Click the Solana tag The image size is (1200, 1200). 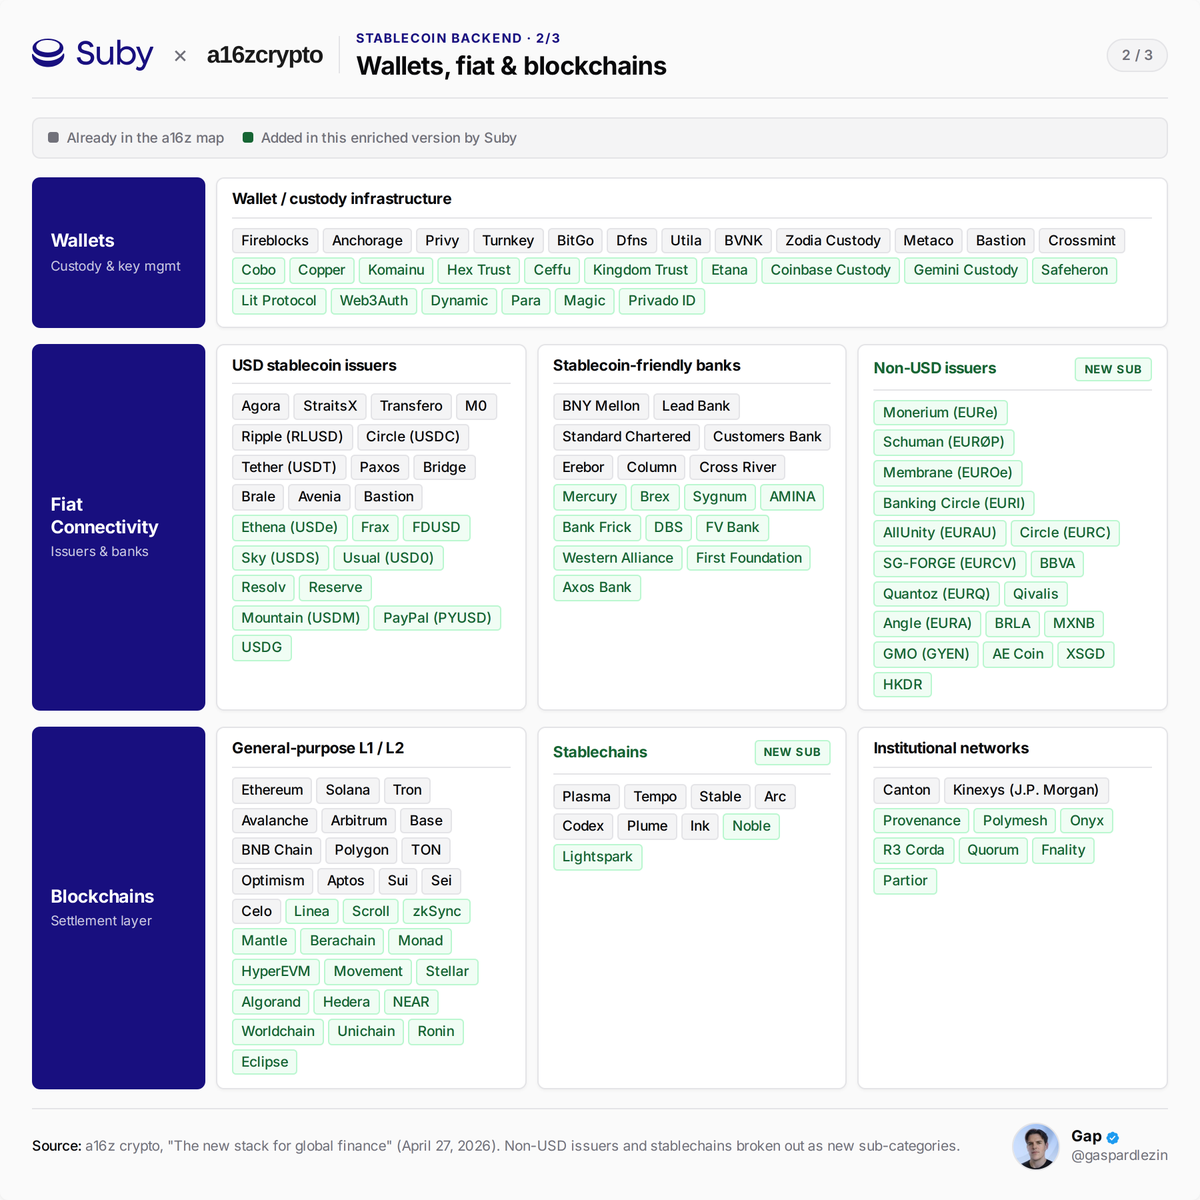[348, 790]
